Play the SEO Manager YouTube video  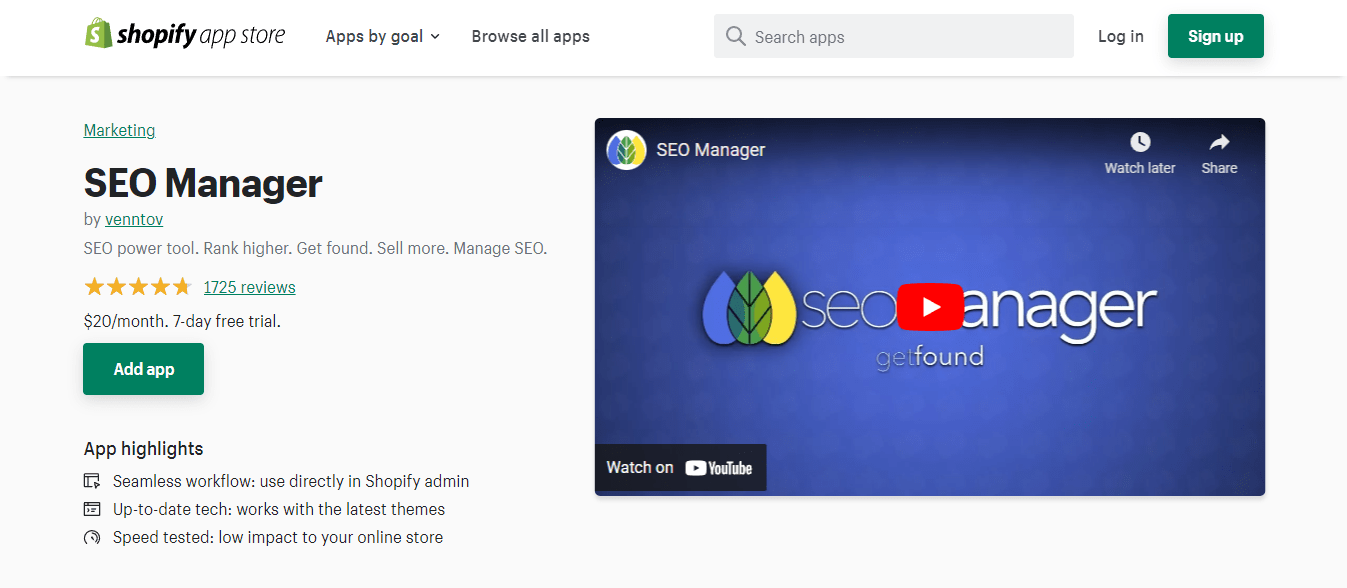coord(930,307)
